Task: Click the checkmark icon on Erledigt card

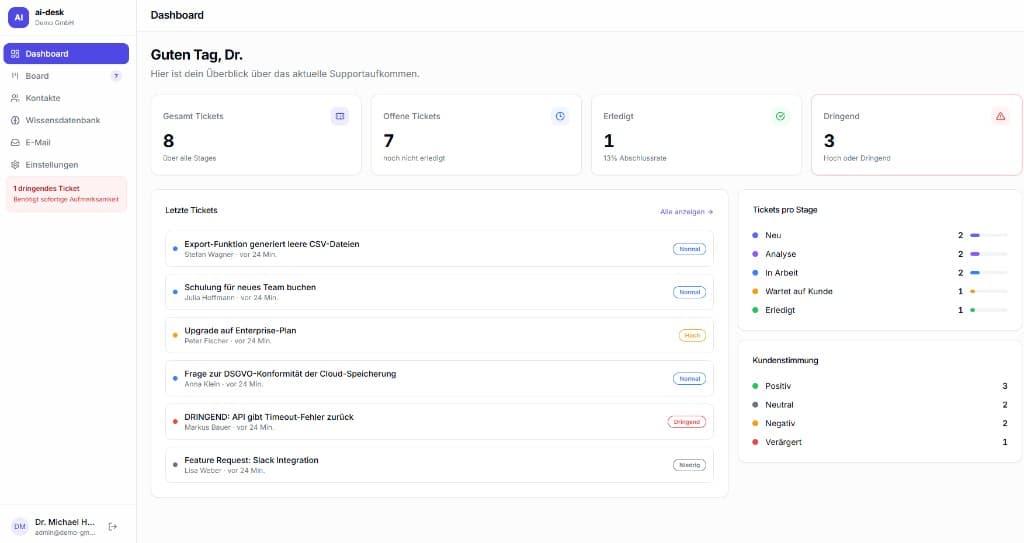Action: [x=780, y=116]
